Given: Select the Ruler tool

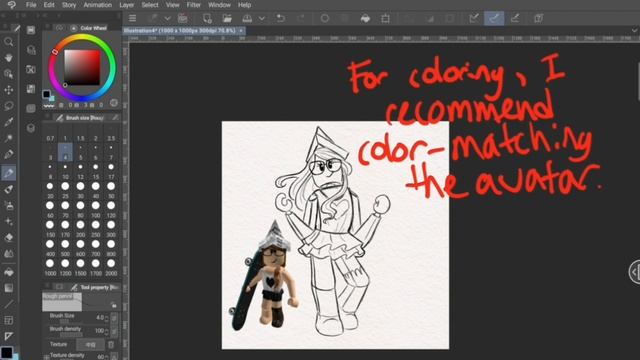Looking at the screenshot, I should pos(9,336).
